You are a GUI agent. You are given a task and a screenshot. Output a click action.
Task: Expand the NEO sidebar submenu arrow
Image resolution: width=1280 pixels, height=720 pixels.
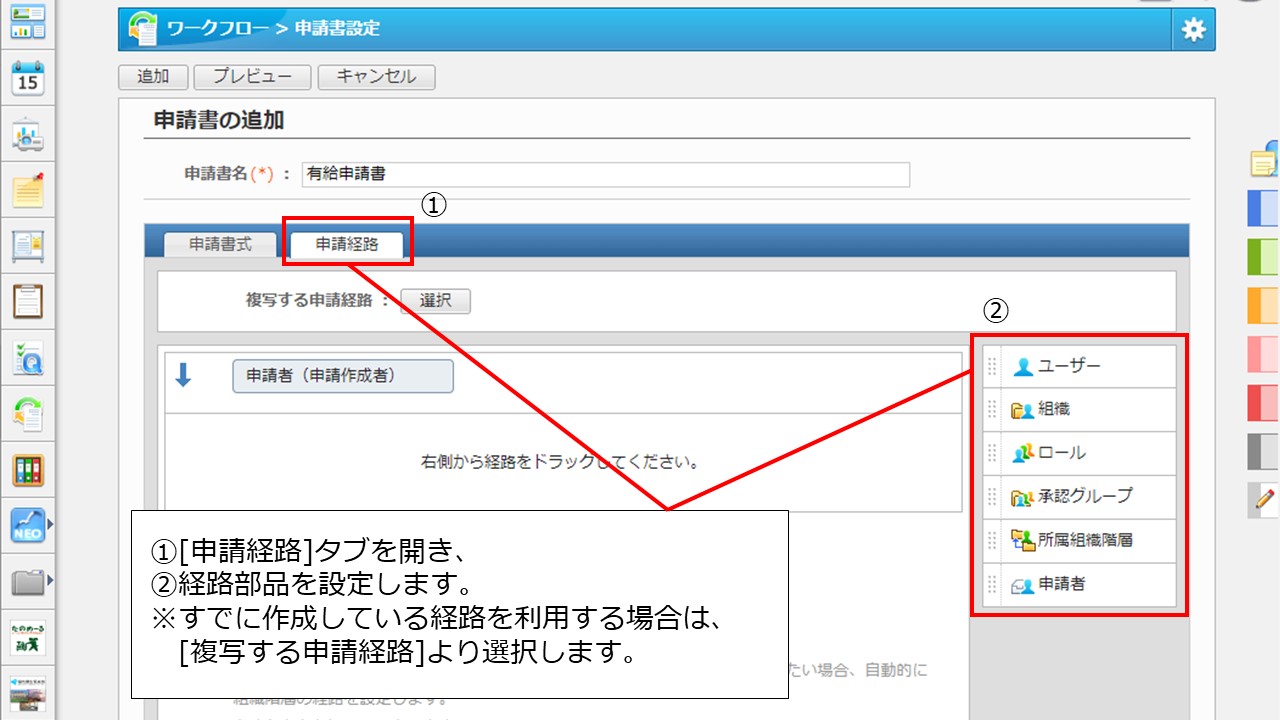pyautogui.click(x=49, y=523)
